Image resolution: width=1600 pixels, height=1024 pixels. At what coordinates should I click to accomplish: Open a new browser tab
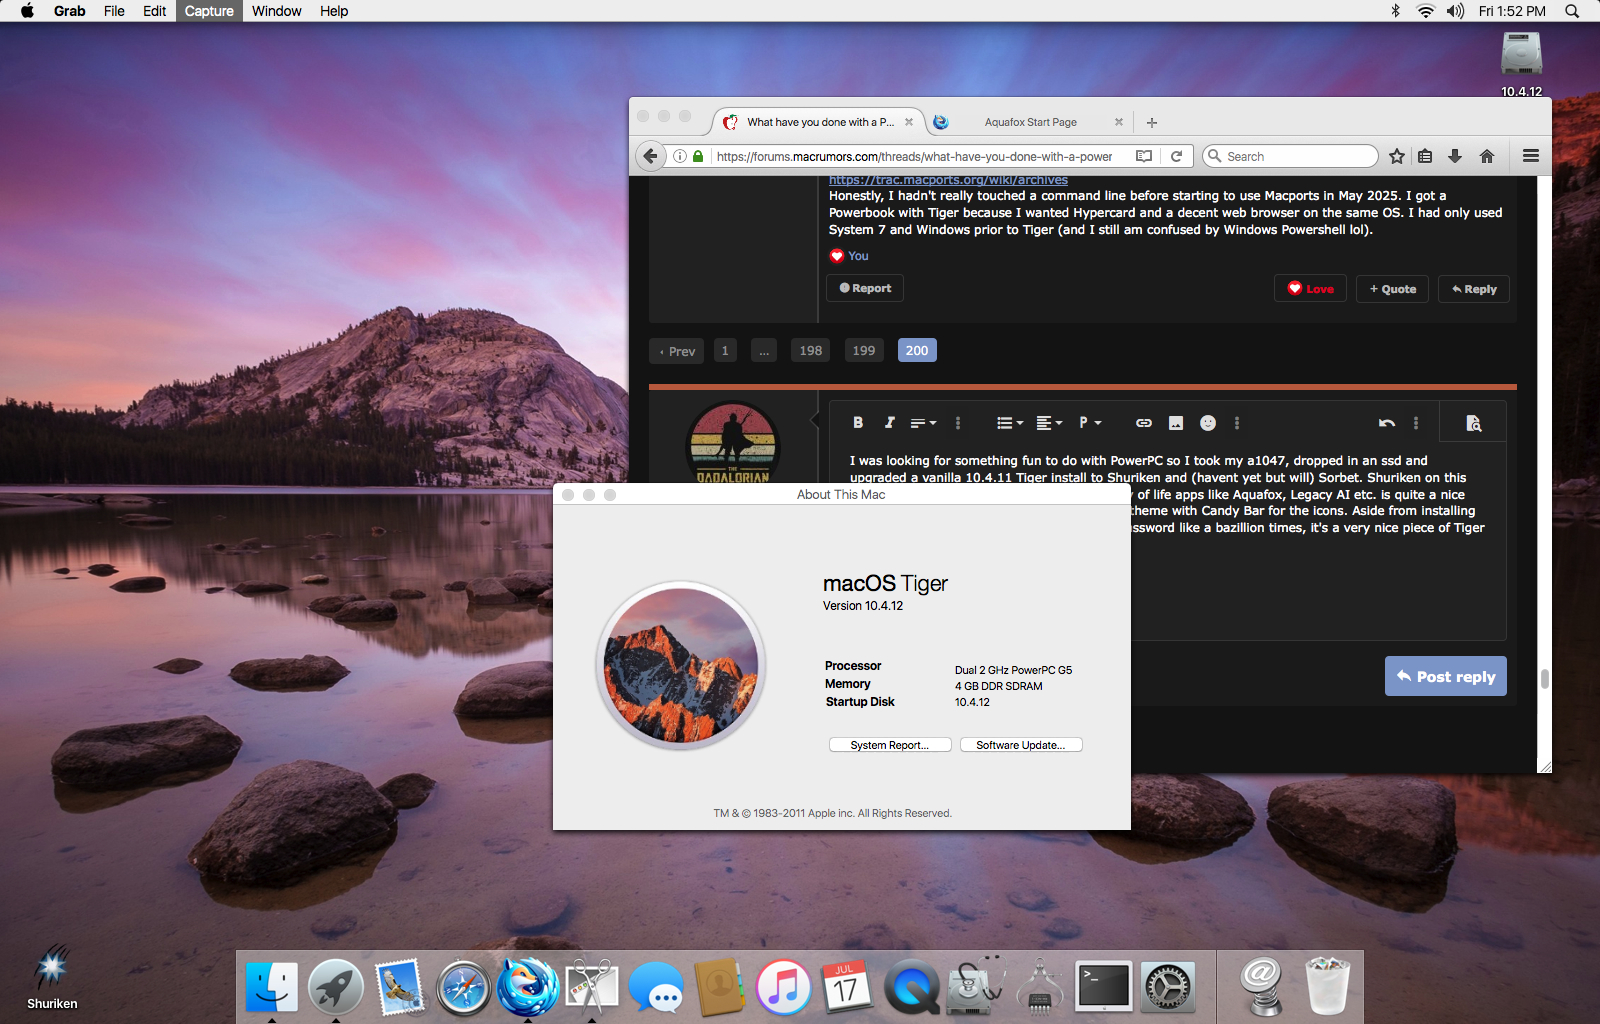click(x=1152, y=122)
